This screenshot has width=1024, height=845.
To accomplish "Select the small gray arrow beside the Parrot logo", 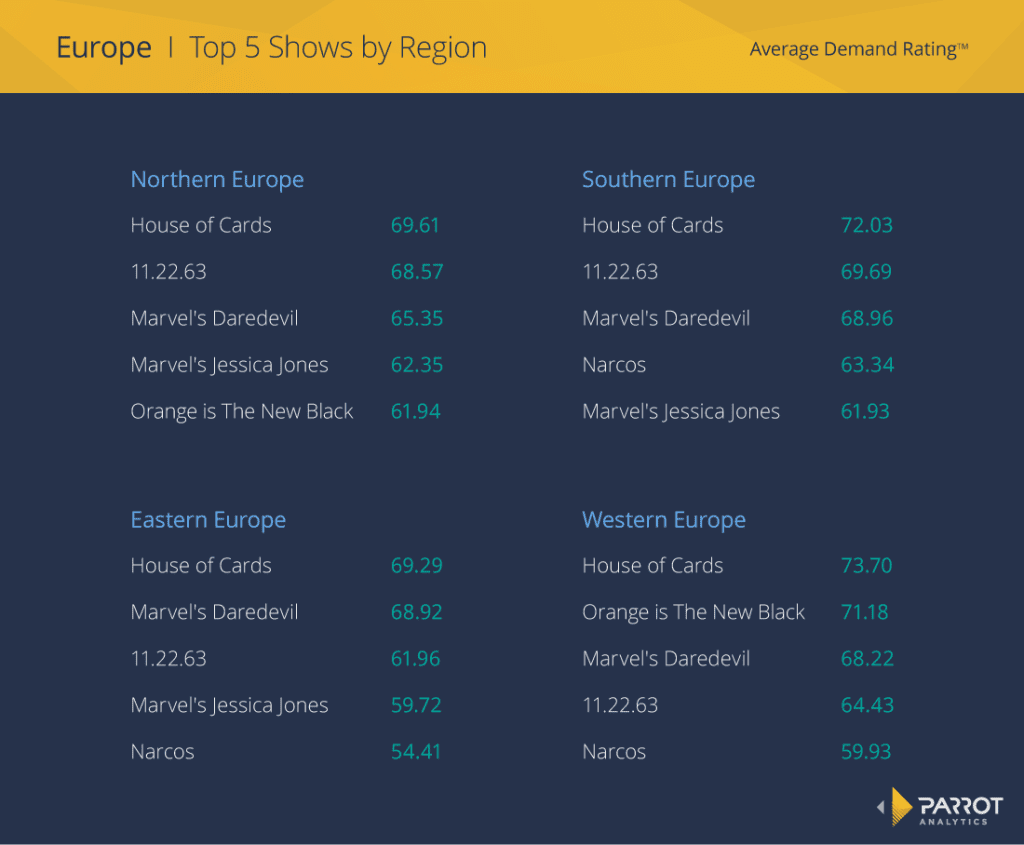I will [881, 808].
